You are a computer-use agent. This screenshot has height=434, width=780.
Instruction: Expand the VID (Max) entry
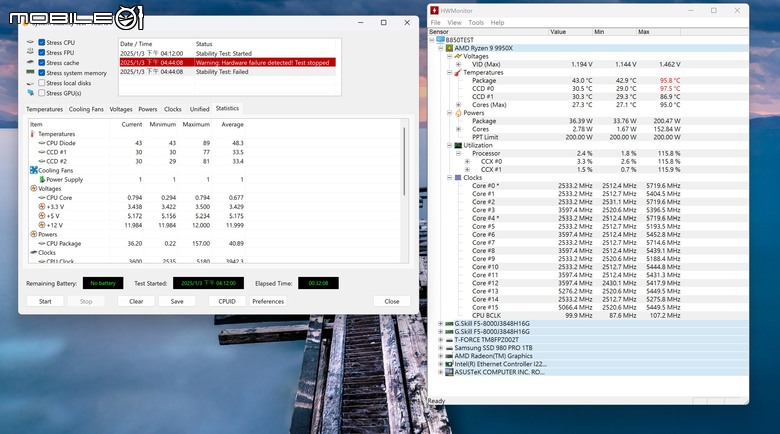click(x=458, y=64)
